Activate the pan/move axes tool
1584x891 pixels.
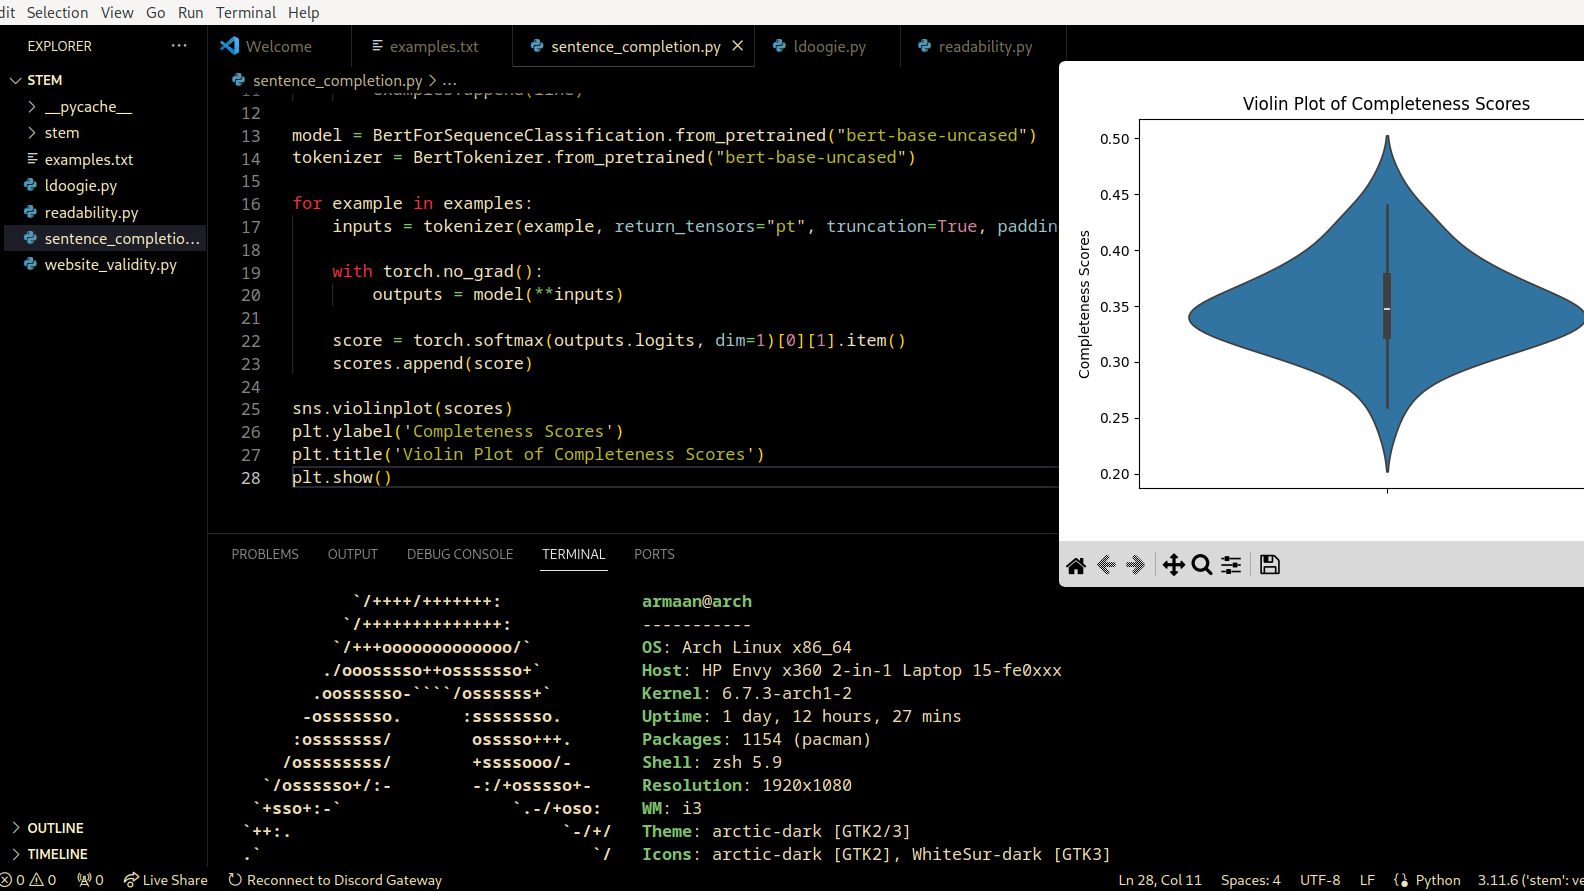[1174, 565]
